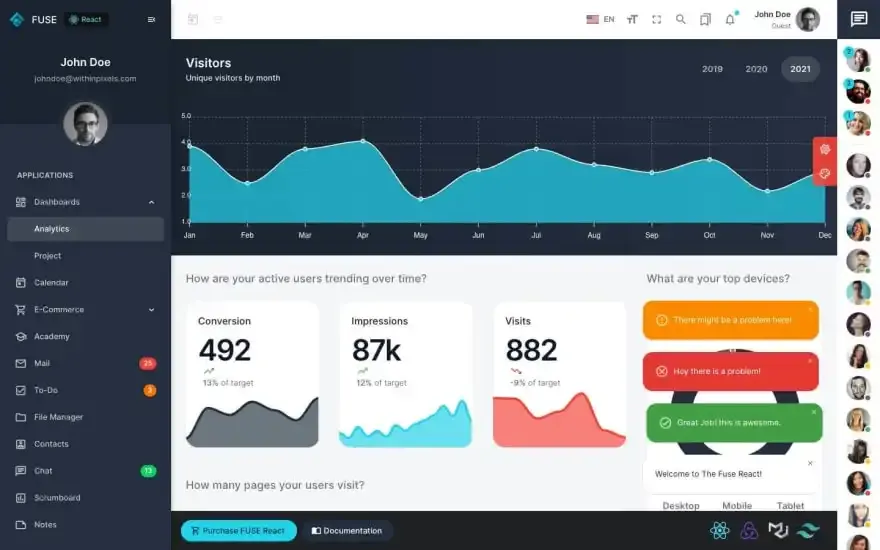
Task: Select the 2021 visitors tab
Action: (800, 69)
